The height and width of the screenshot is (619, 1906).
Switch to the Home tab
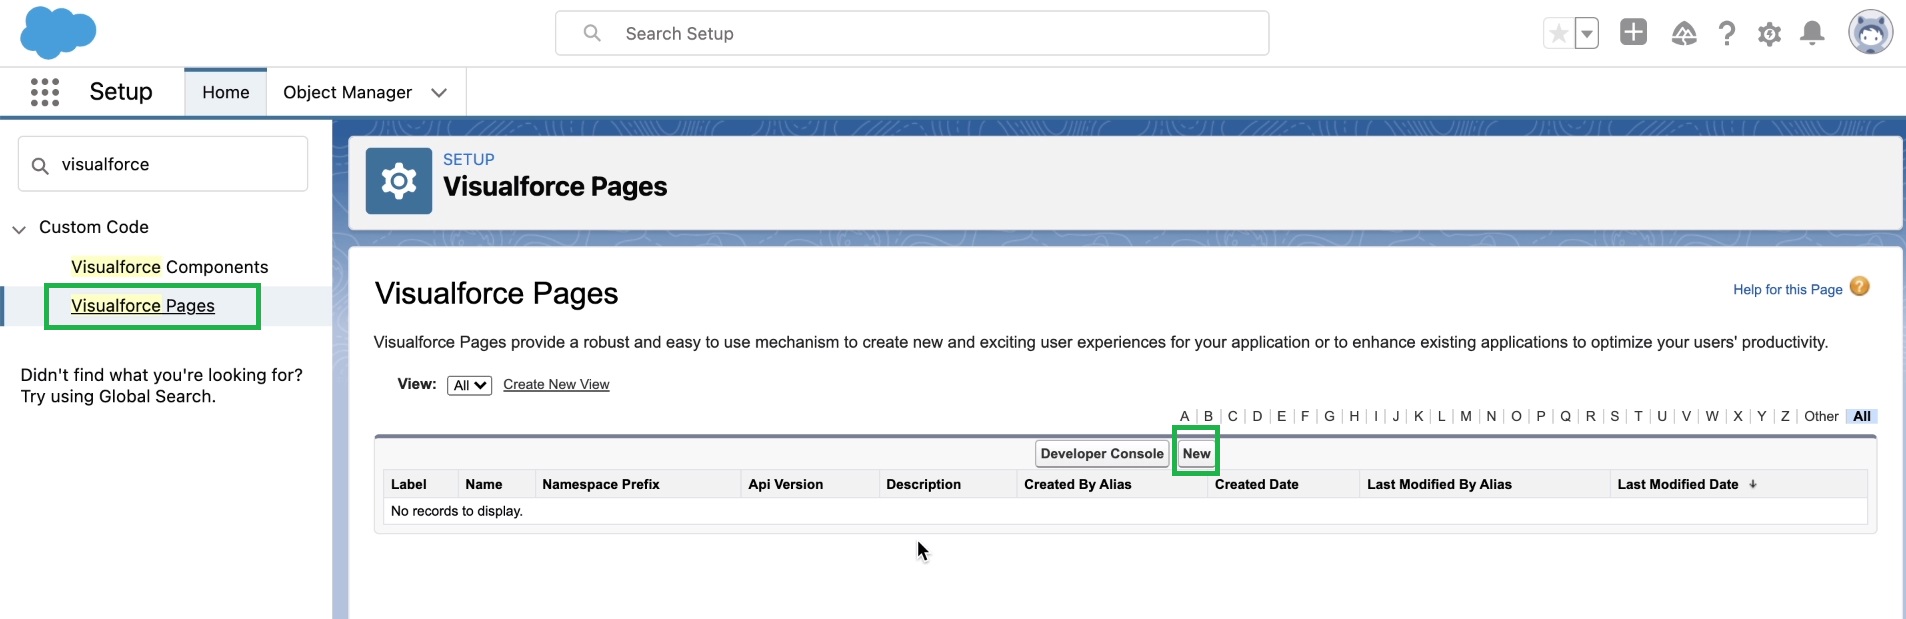[226, 92]
